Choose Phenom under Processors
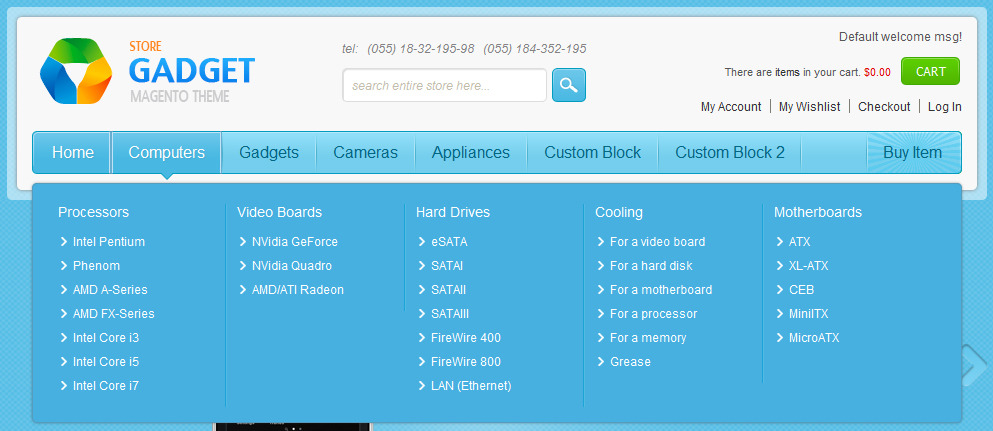 tap(96, 266)
